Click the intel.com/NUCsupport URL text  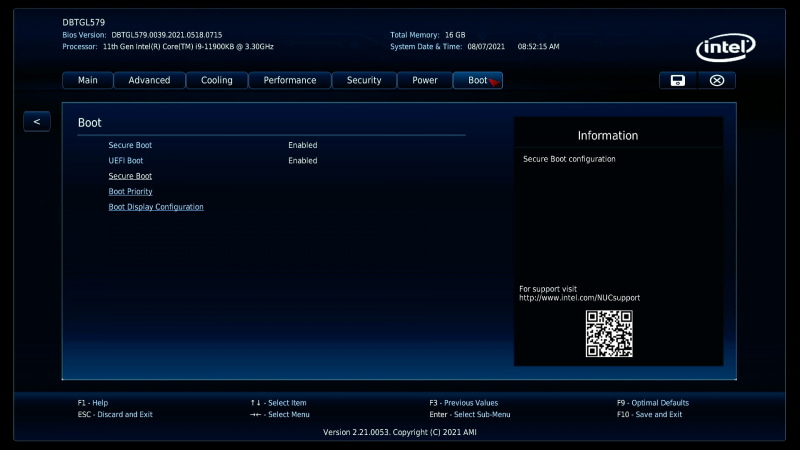click(x=580, y=298)
